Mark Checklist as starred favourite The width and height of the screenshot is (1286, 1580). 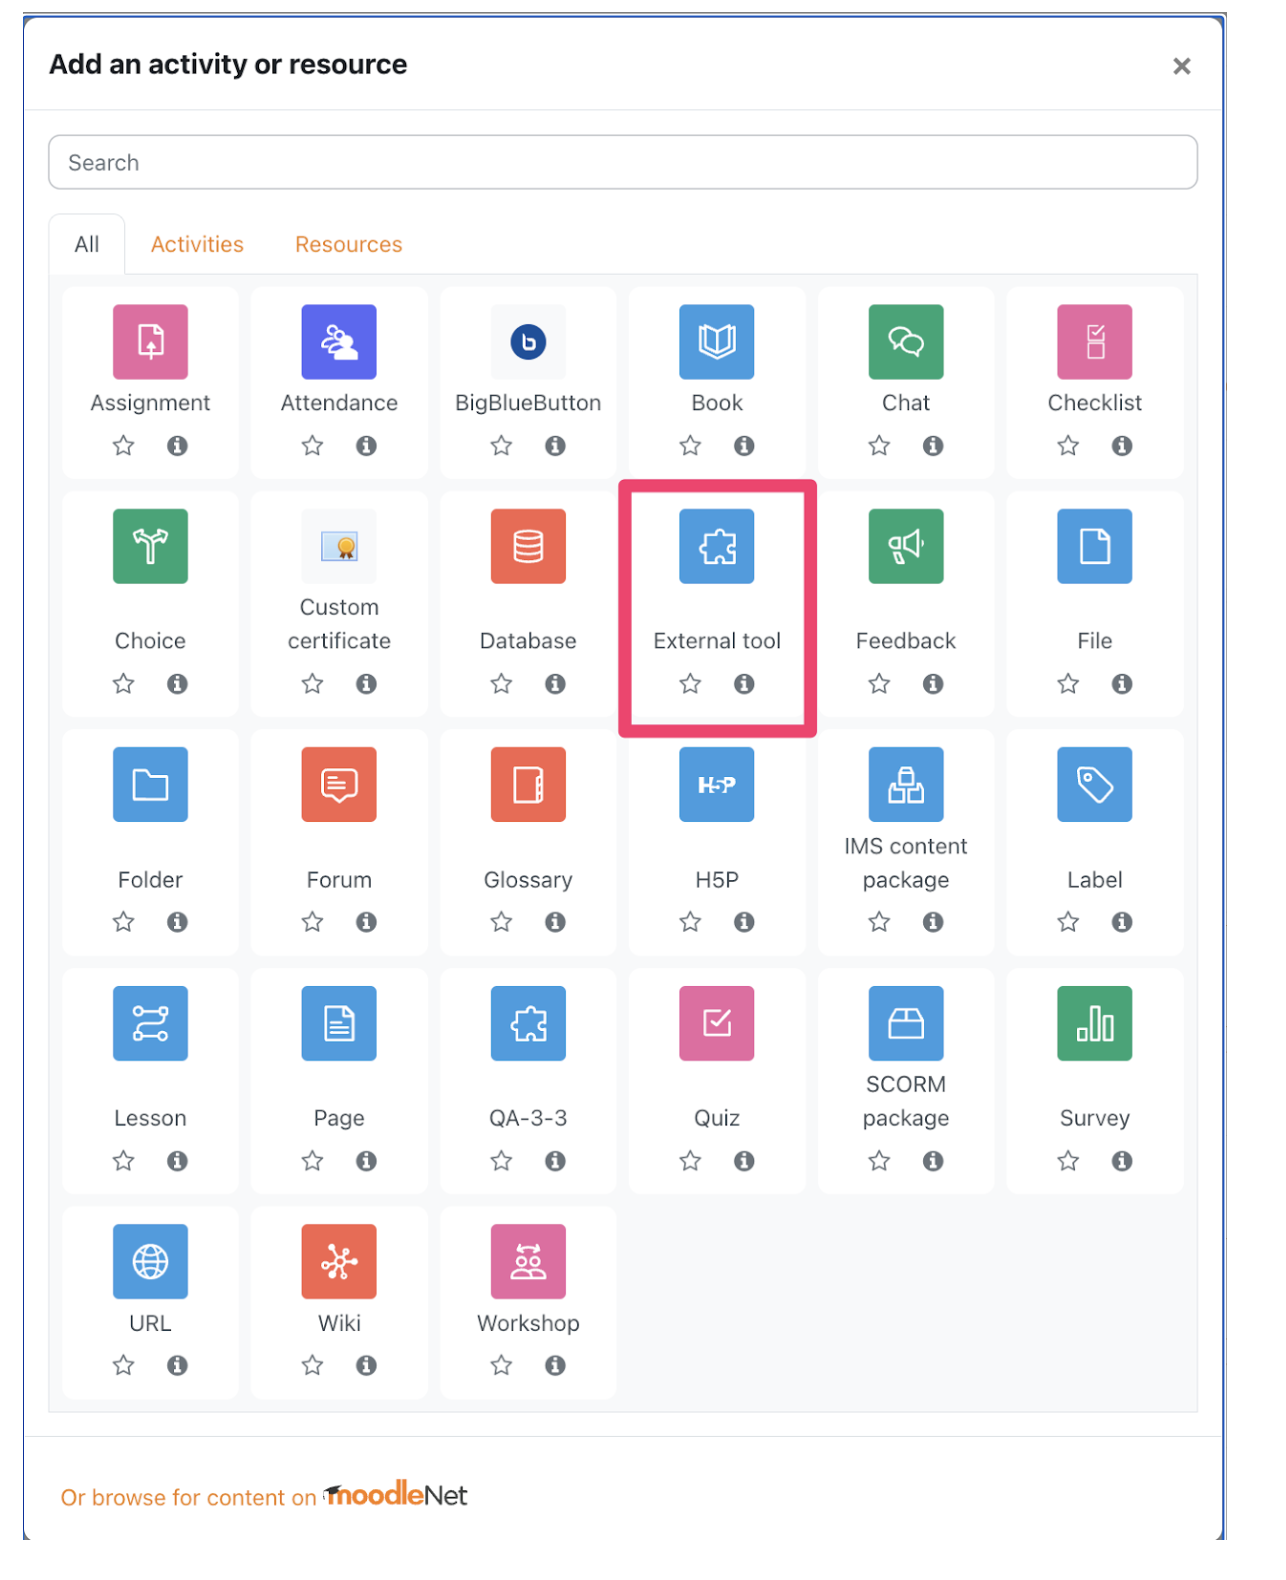[x=1069, y=446]
